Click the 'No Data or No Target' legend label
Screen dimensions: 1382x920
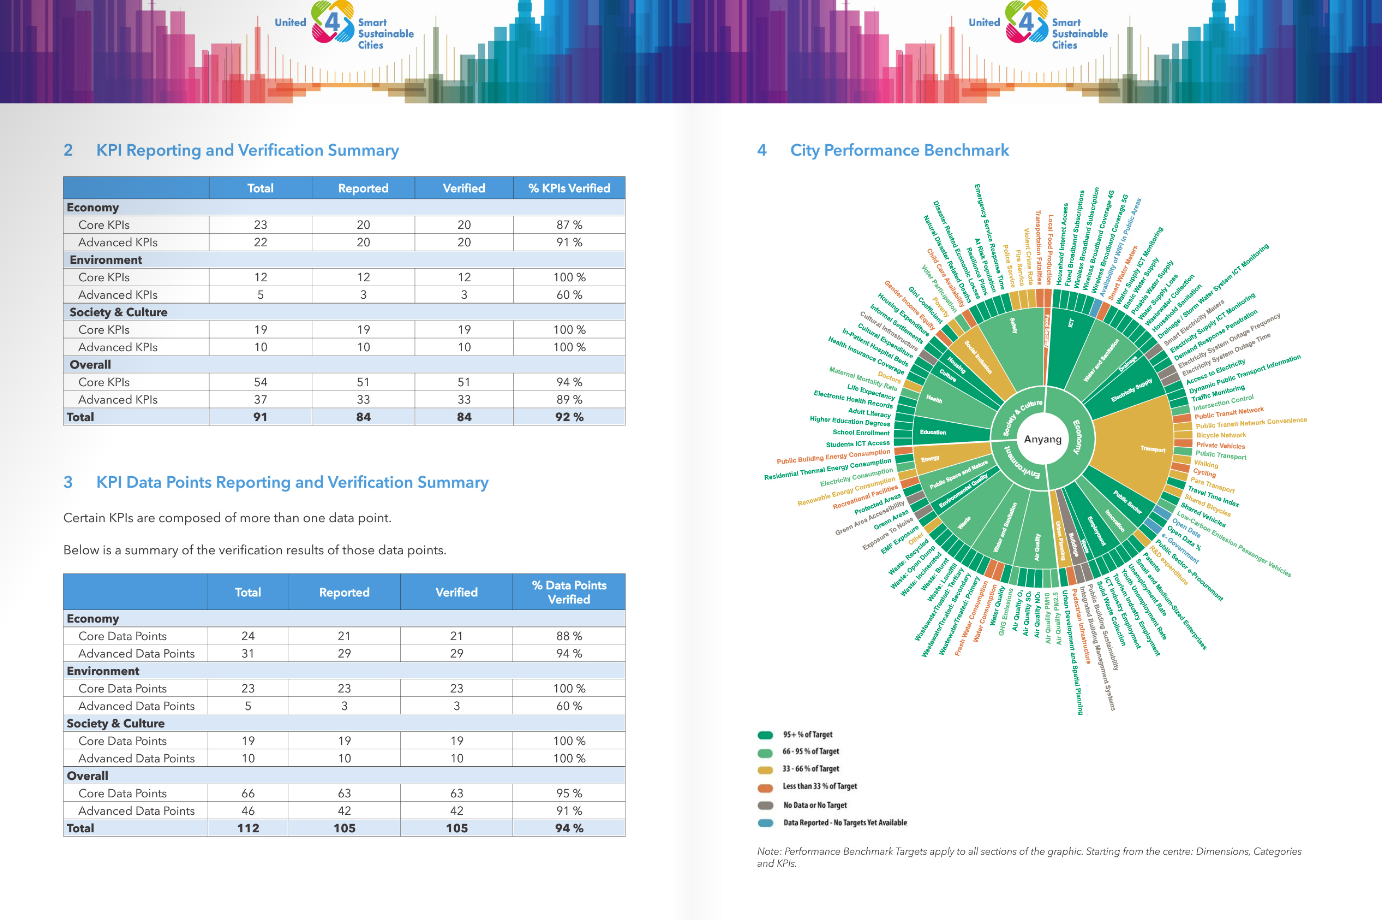pos(815,805)
